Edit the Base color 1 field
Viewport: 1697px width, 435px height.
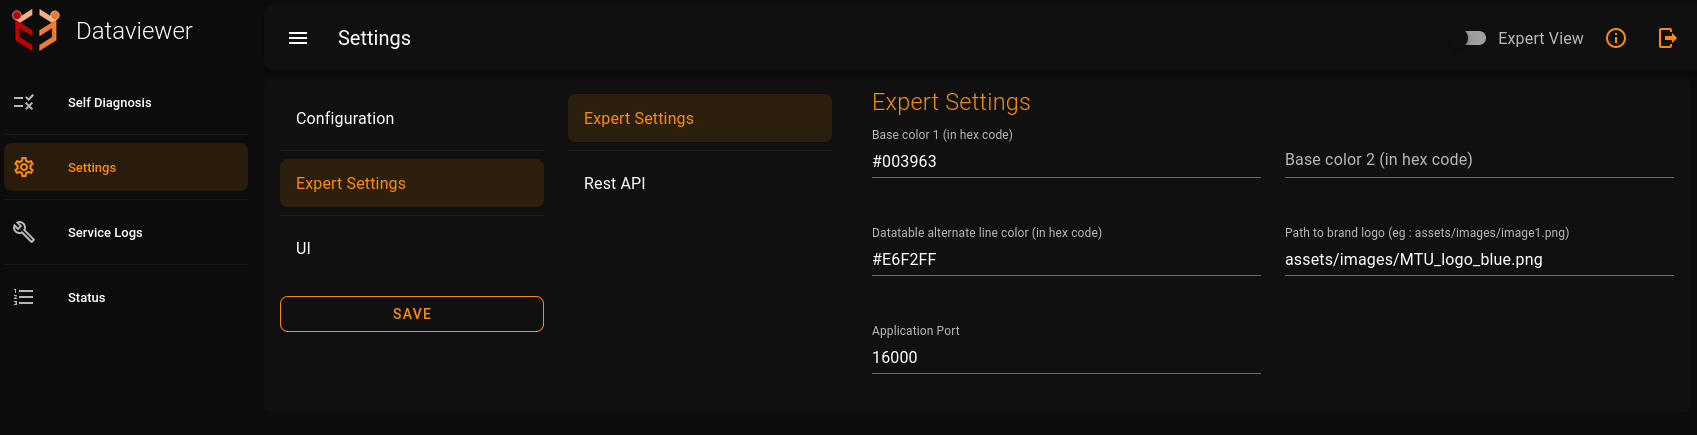pos(1066,161)
